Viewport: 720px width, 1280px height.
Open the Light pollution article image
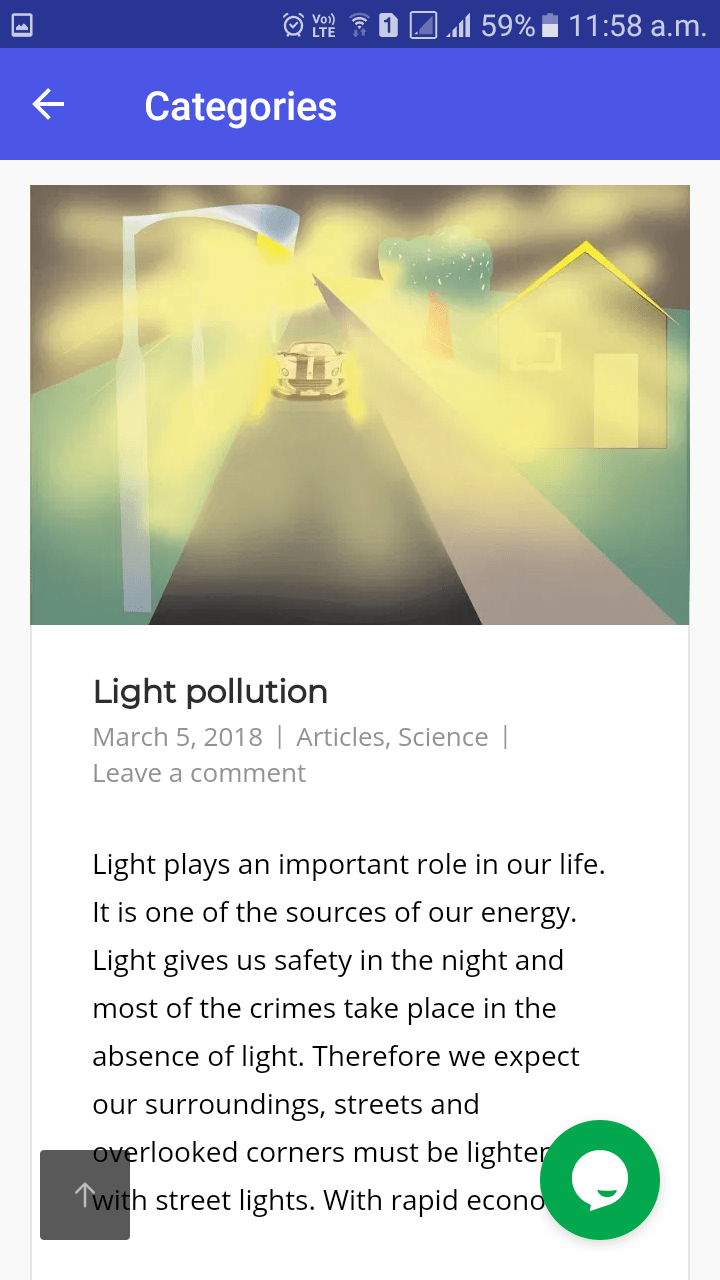pyautogui.click(x=360, y=404)
